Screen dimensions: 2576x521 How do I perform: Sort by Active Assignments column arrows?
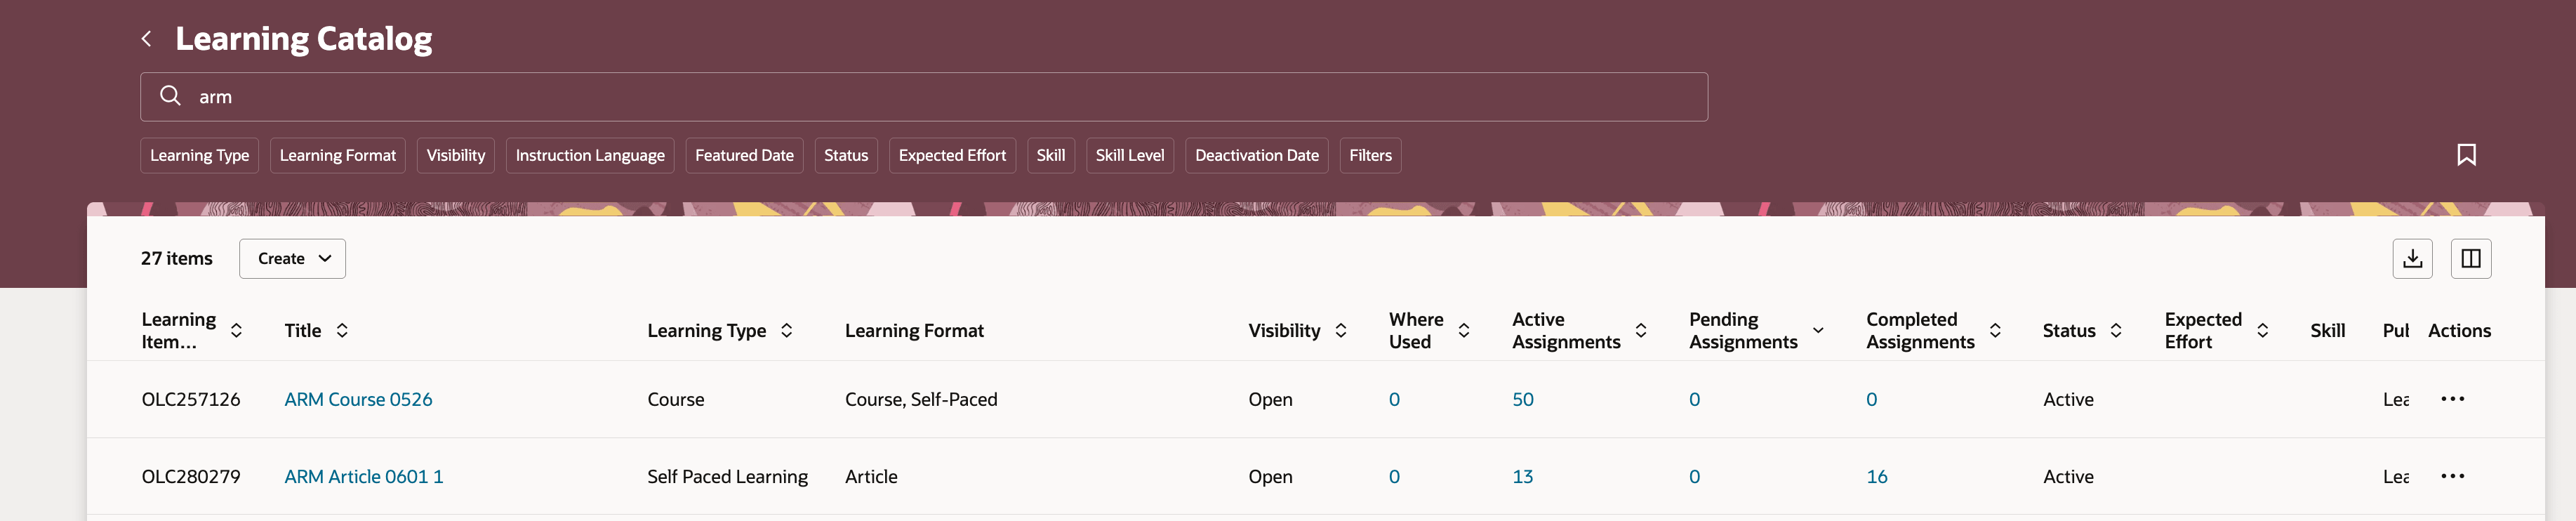tap(1641, 330)
